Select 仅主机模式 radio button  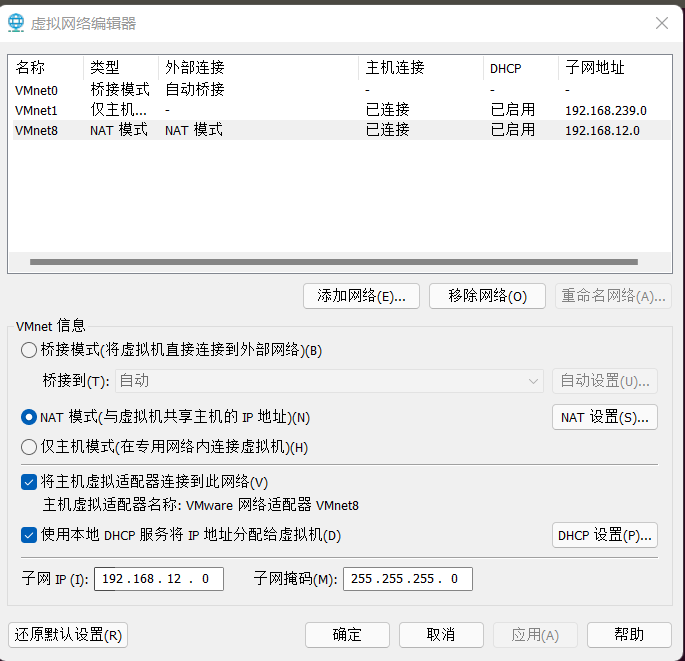pos(29,447)
